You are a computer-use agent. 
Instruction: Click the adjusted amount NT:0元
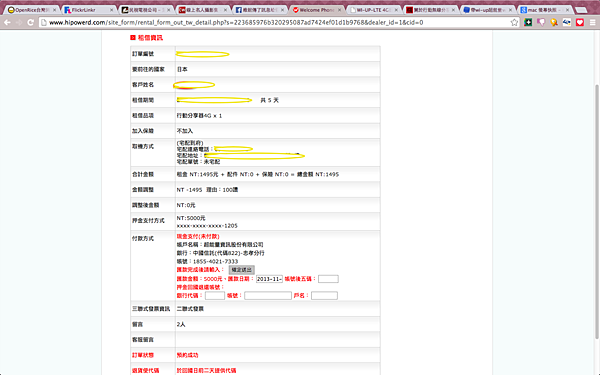(x=186, y=205)
